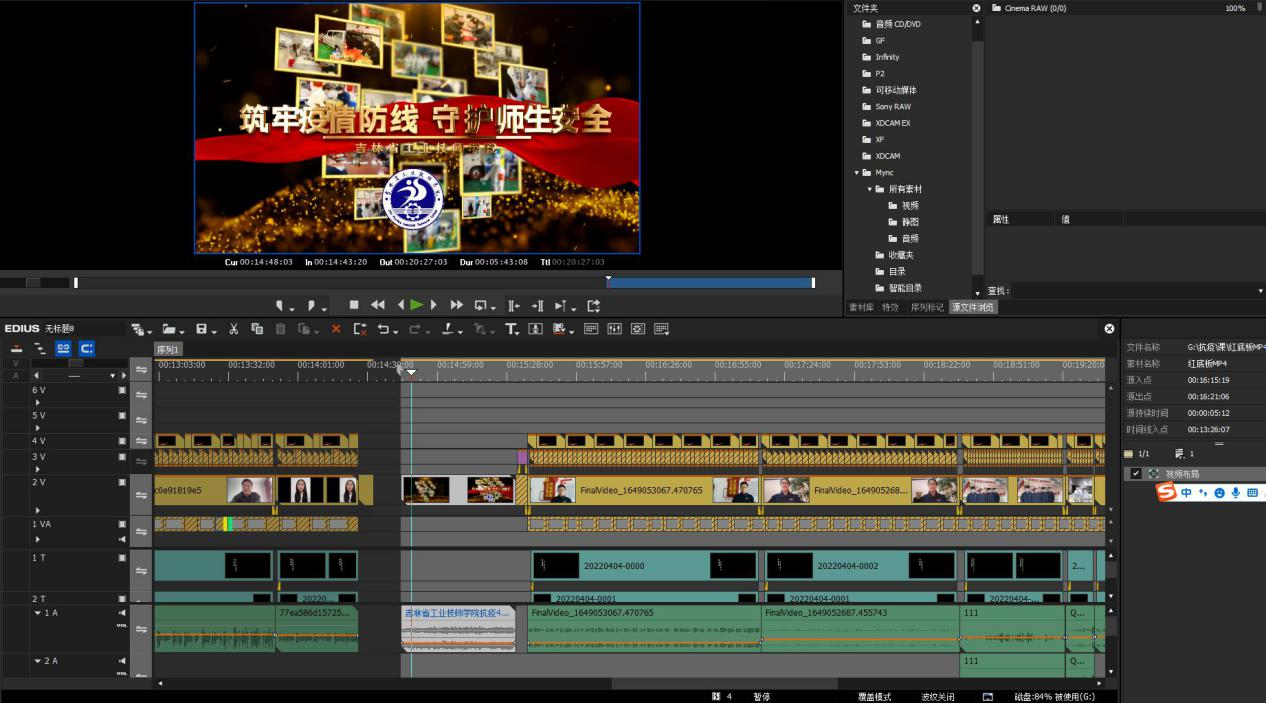
Task: Toggle the 视频布局 effect checkbox
Action: point(1135,474)
